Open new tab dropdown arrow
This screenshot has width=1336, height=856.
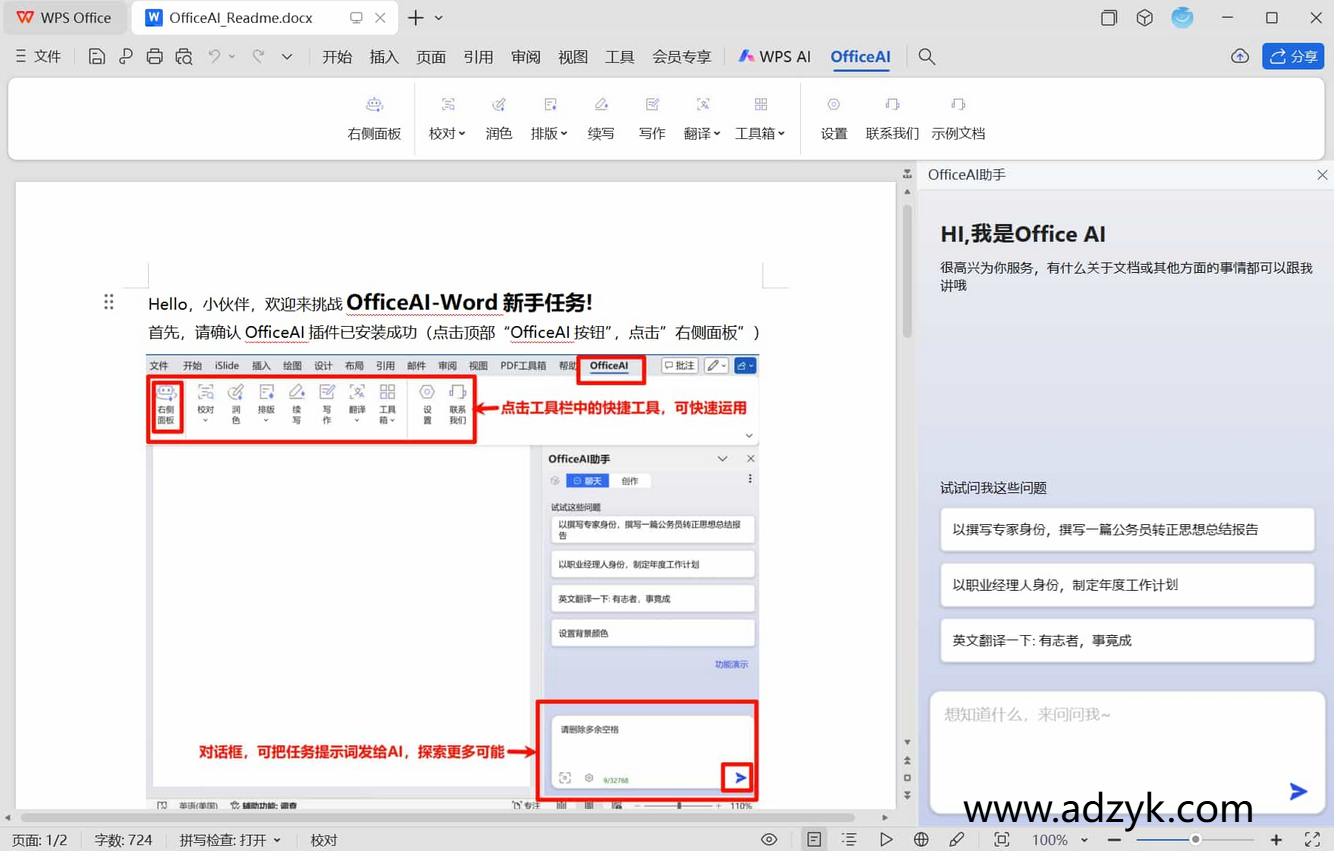point(439,18)
